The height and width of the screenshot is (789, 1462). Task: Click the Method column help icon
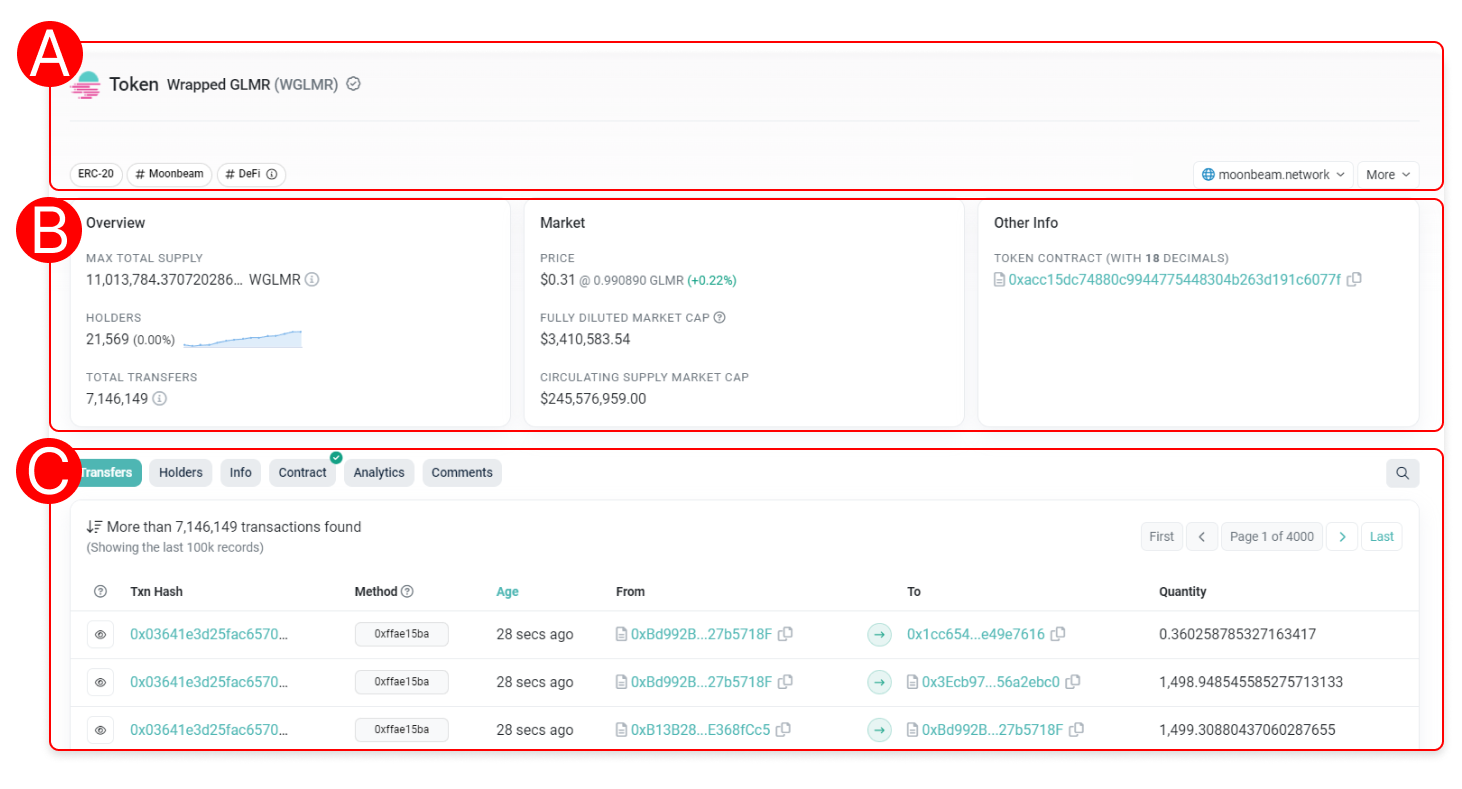point(407,592)
